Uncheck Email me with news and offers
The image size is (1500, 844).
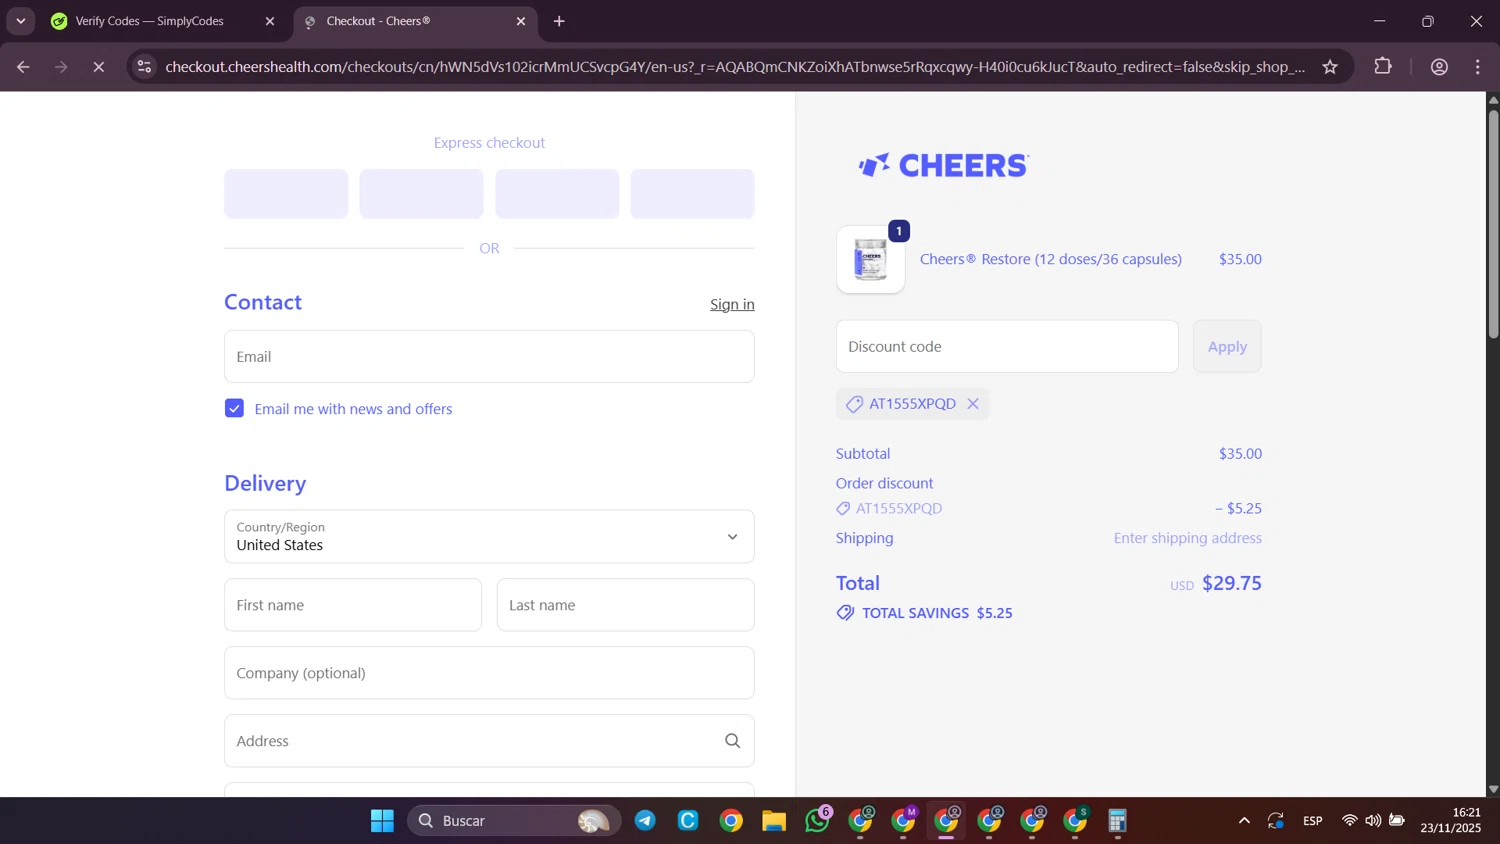[x=234, y=409]
